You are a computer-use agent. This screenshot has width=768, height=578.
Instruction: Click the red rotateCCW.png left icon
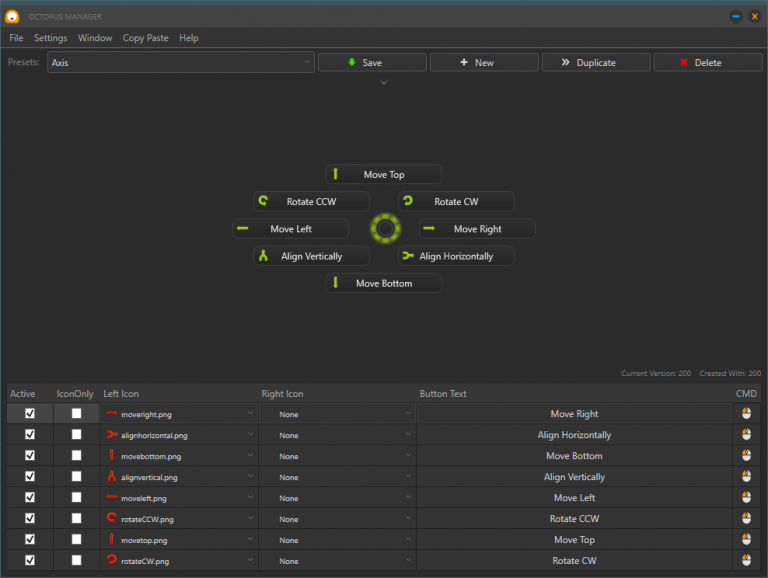(x=112, y=519)
